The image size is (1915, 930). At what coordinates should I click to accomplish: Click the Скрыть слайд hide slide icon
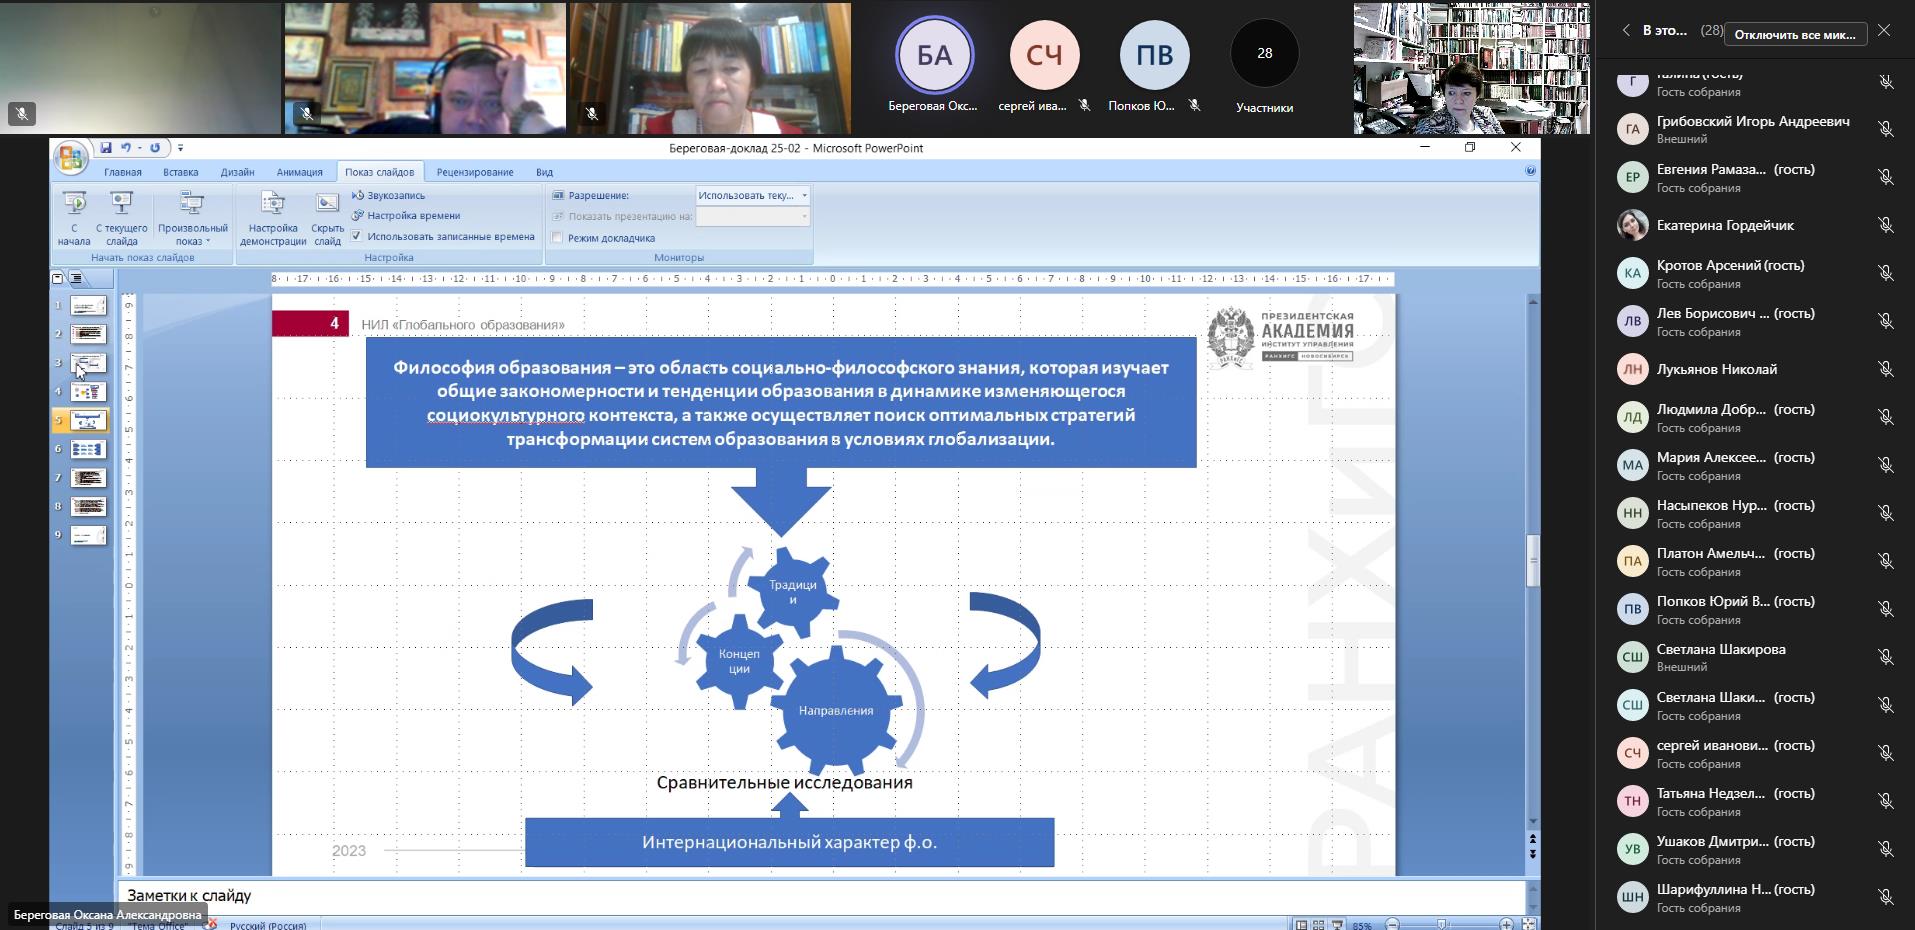point(327,204)
